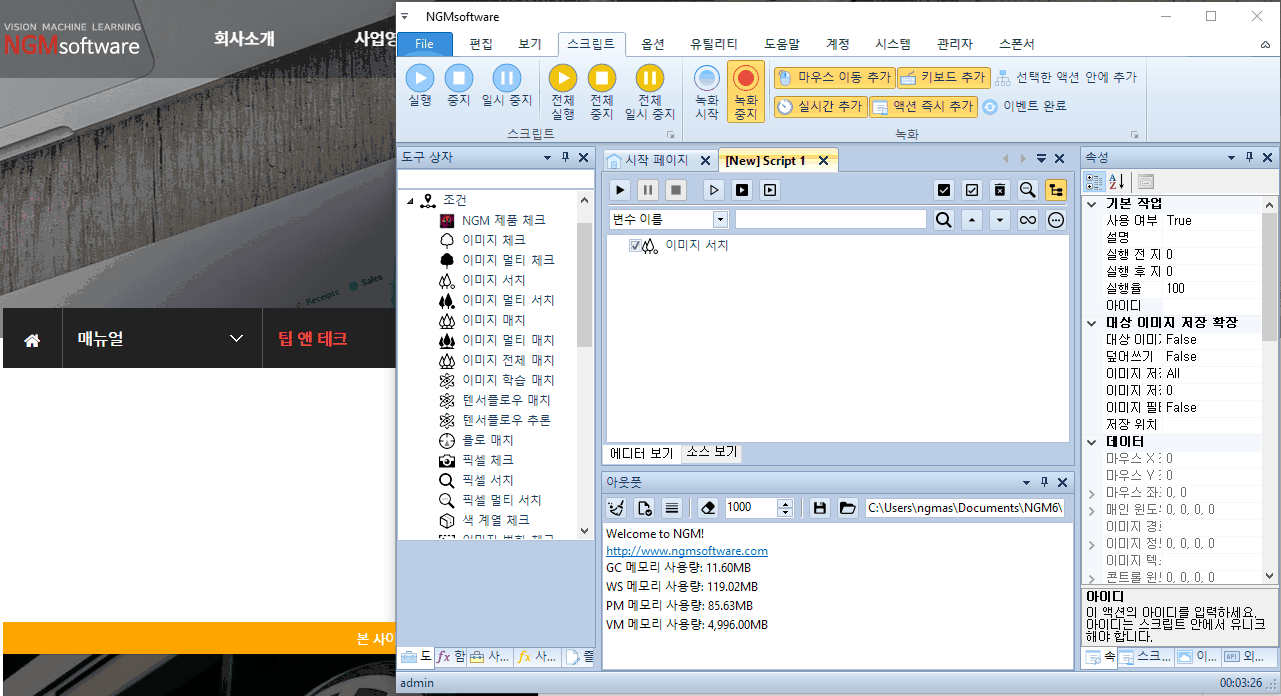Click the 실시간 추가 button
The width and height of the screenshot is (1281, 696).
820,106
